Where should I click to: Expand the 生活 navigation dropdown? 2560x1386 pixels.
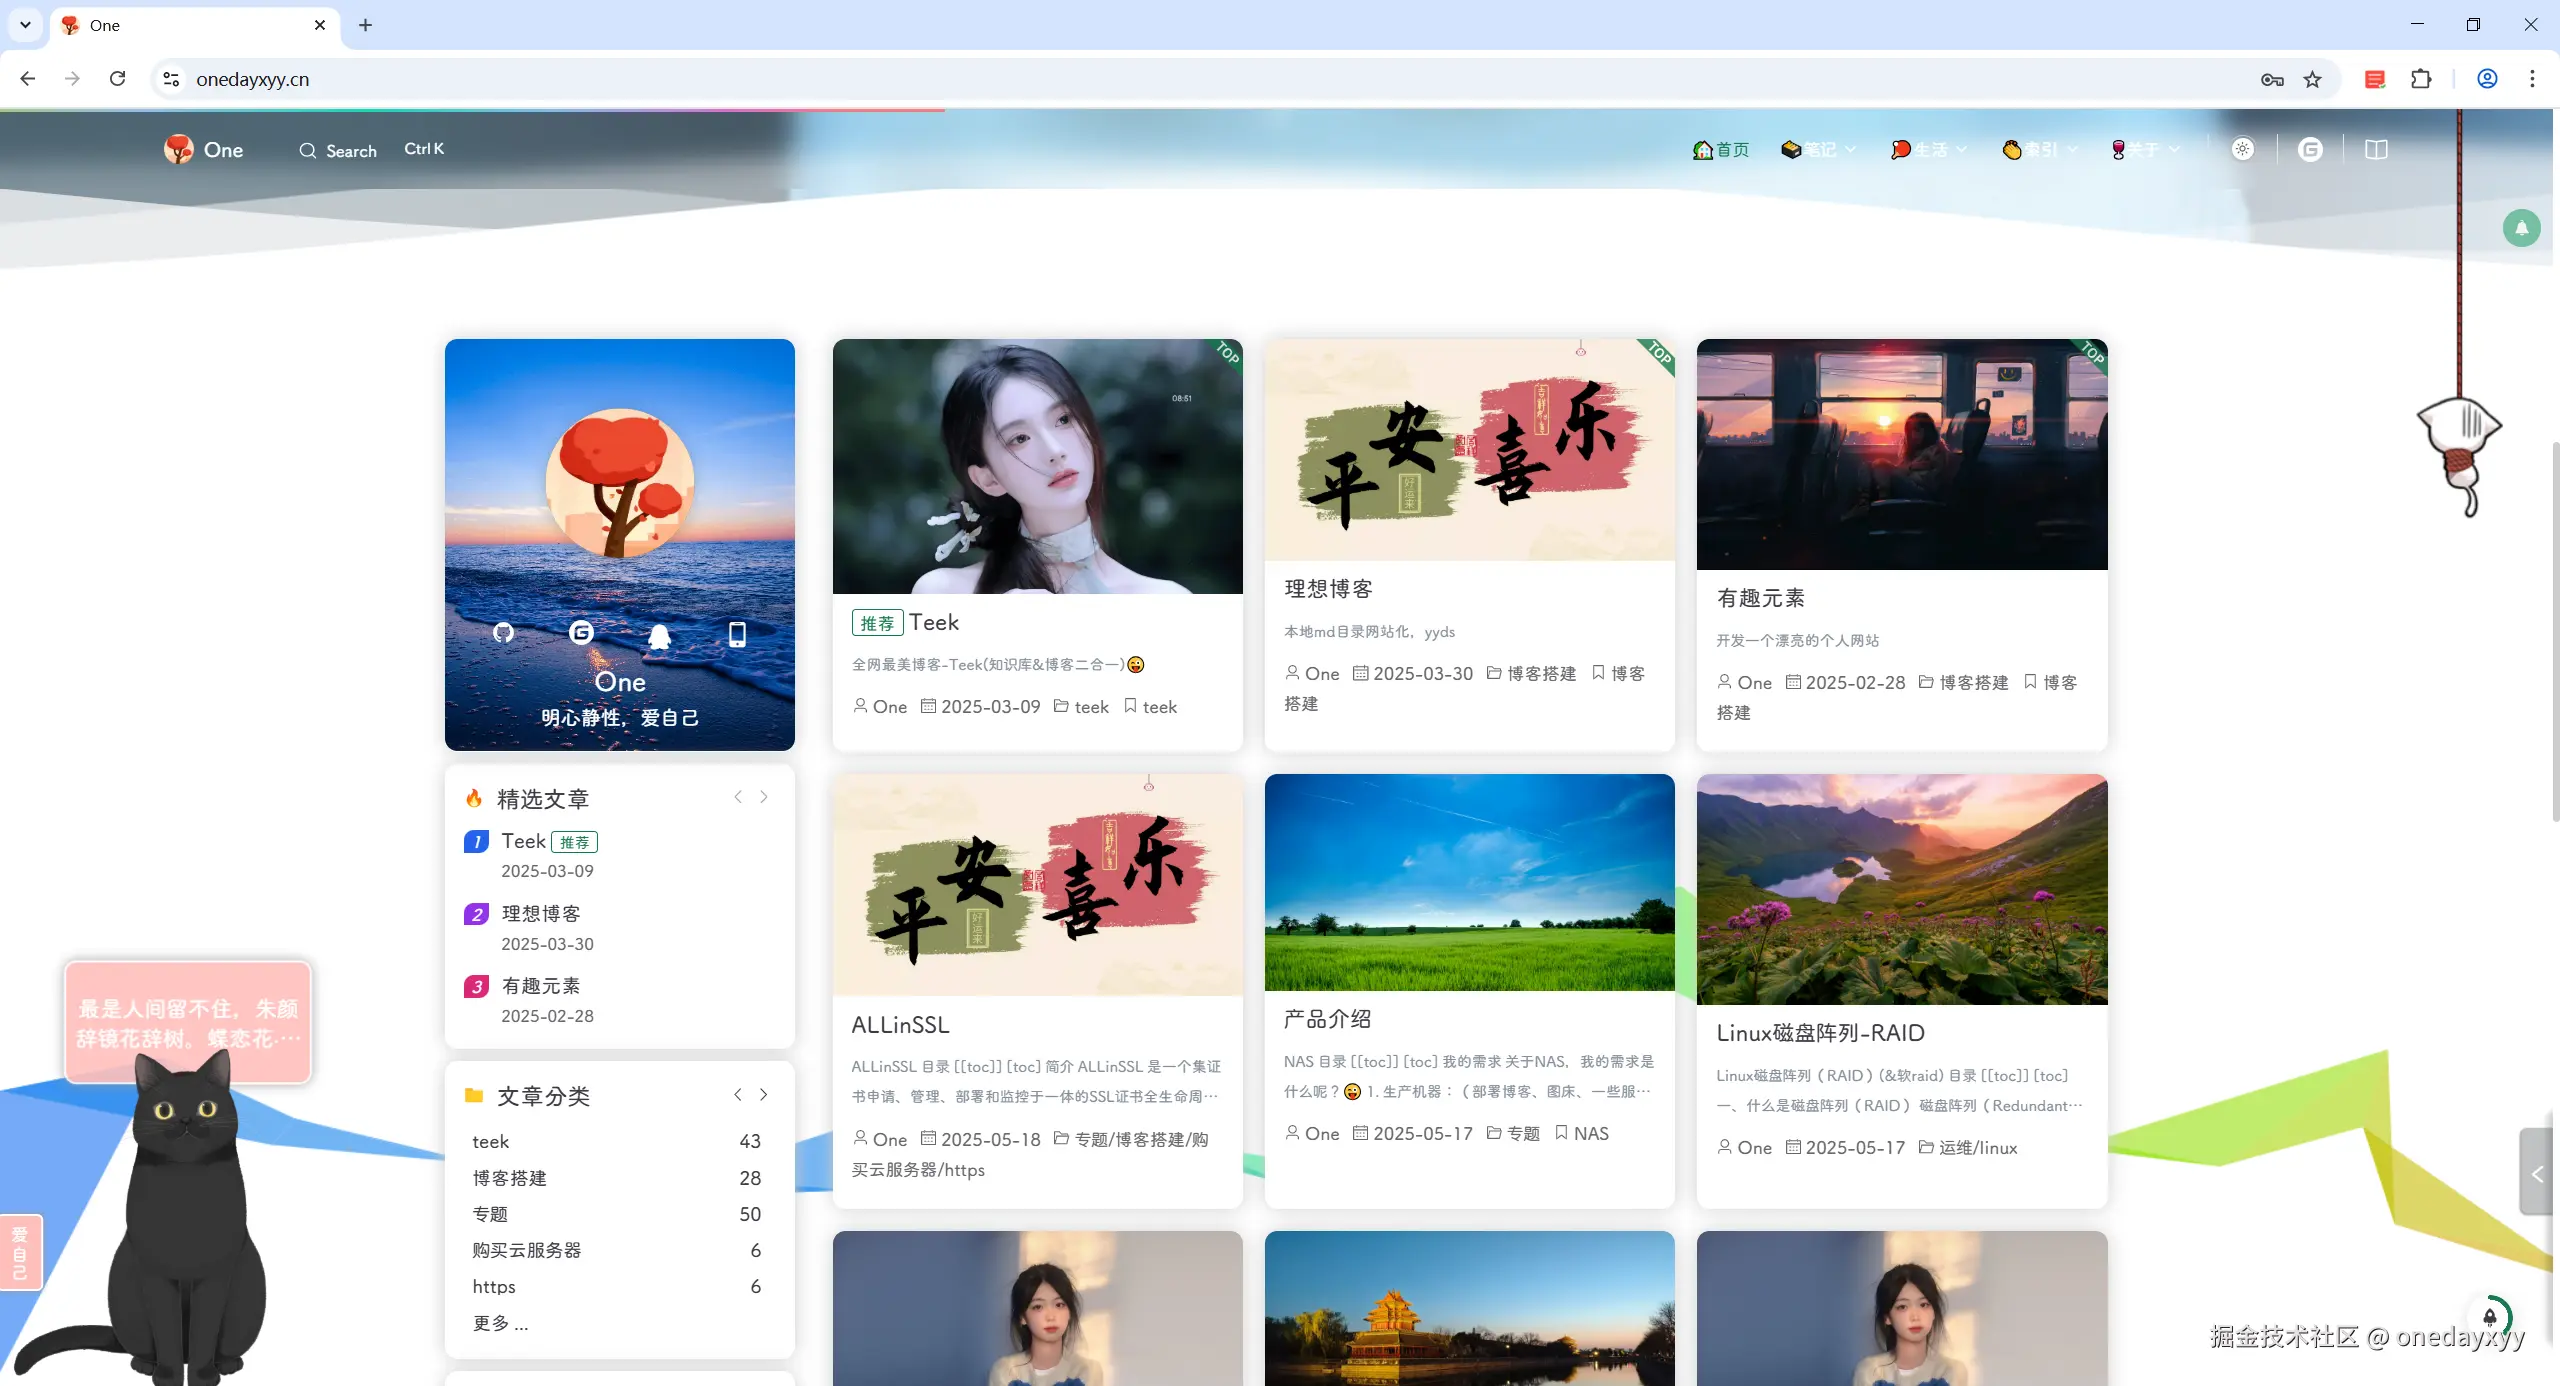click(x=1930, y=150)
